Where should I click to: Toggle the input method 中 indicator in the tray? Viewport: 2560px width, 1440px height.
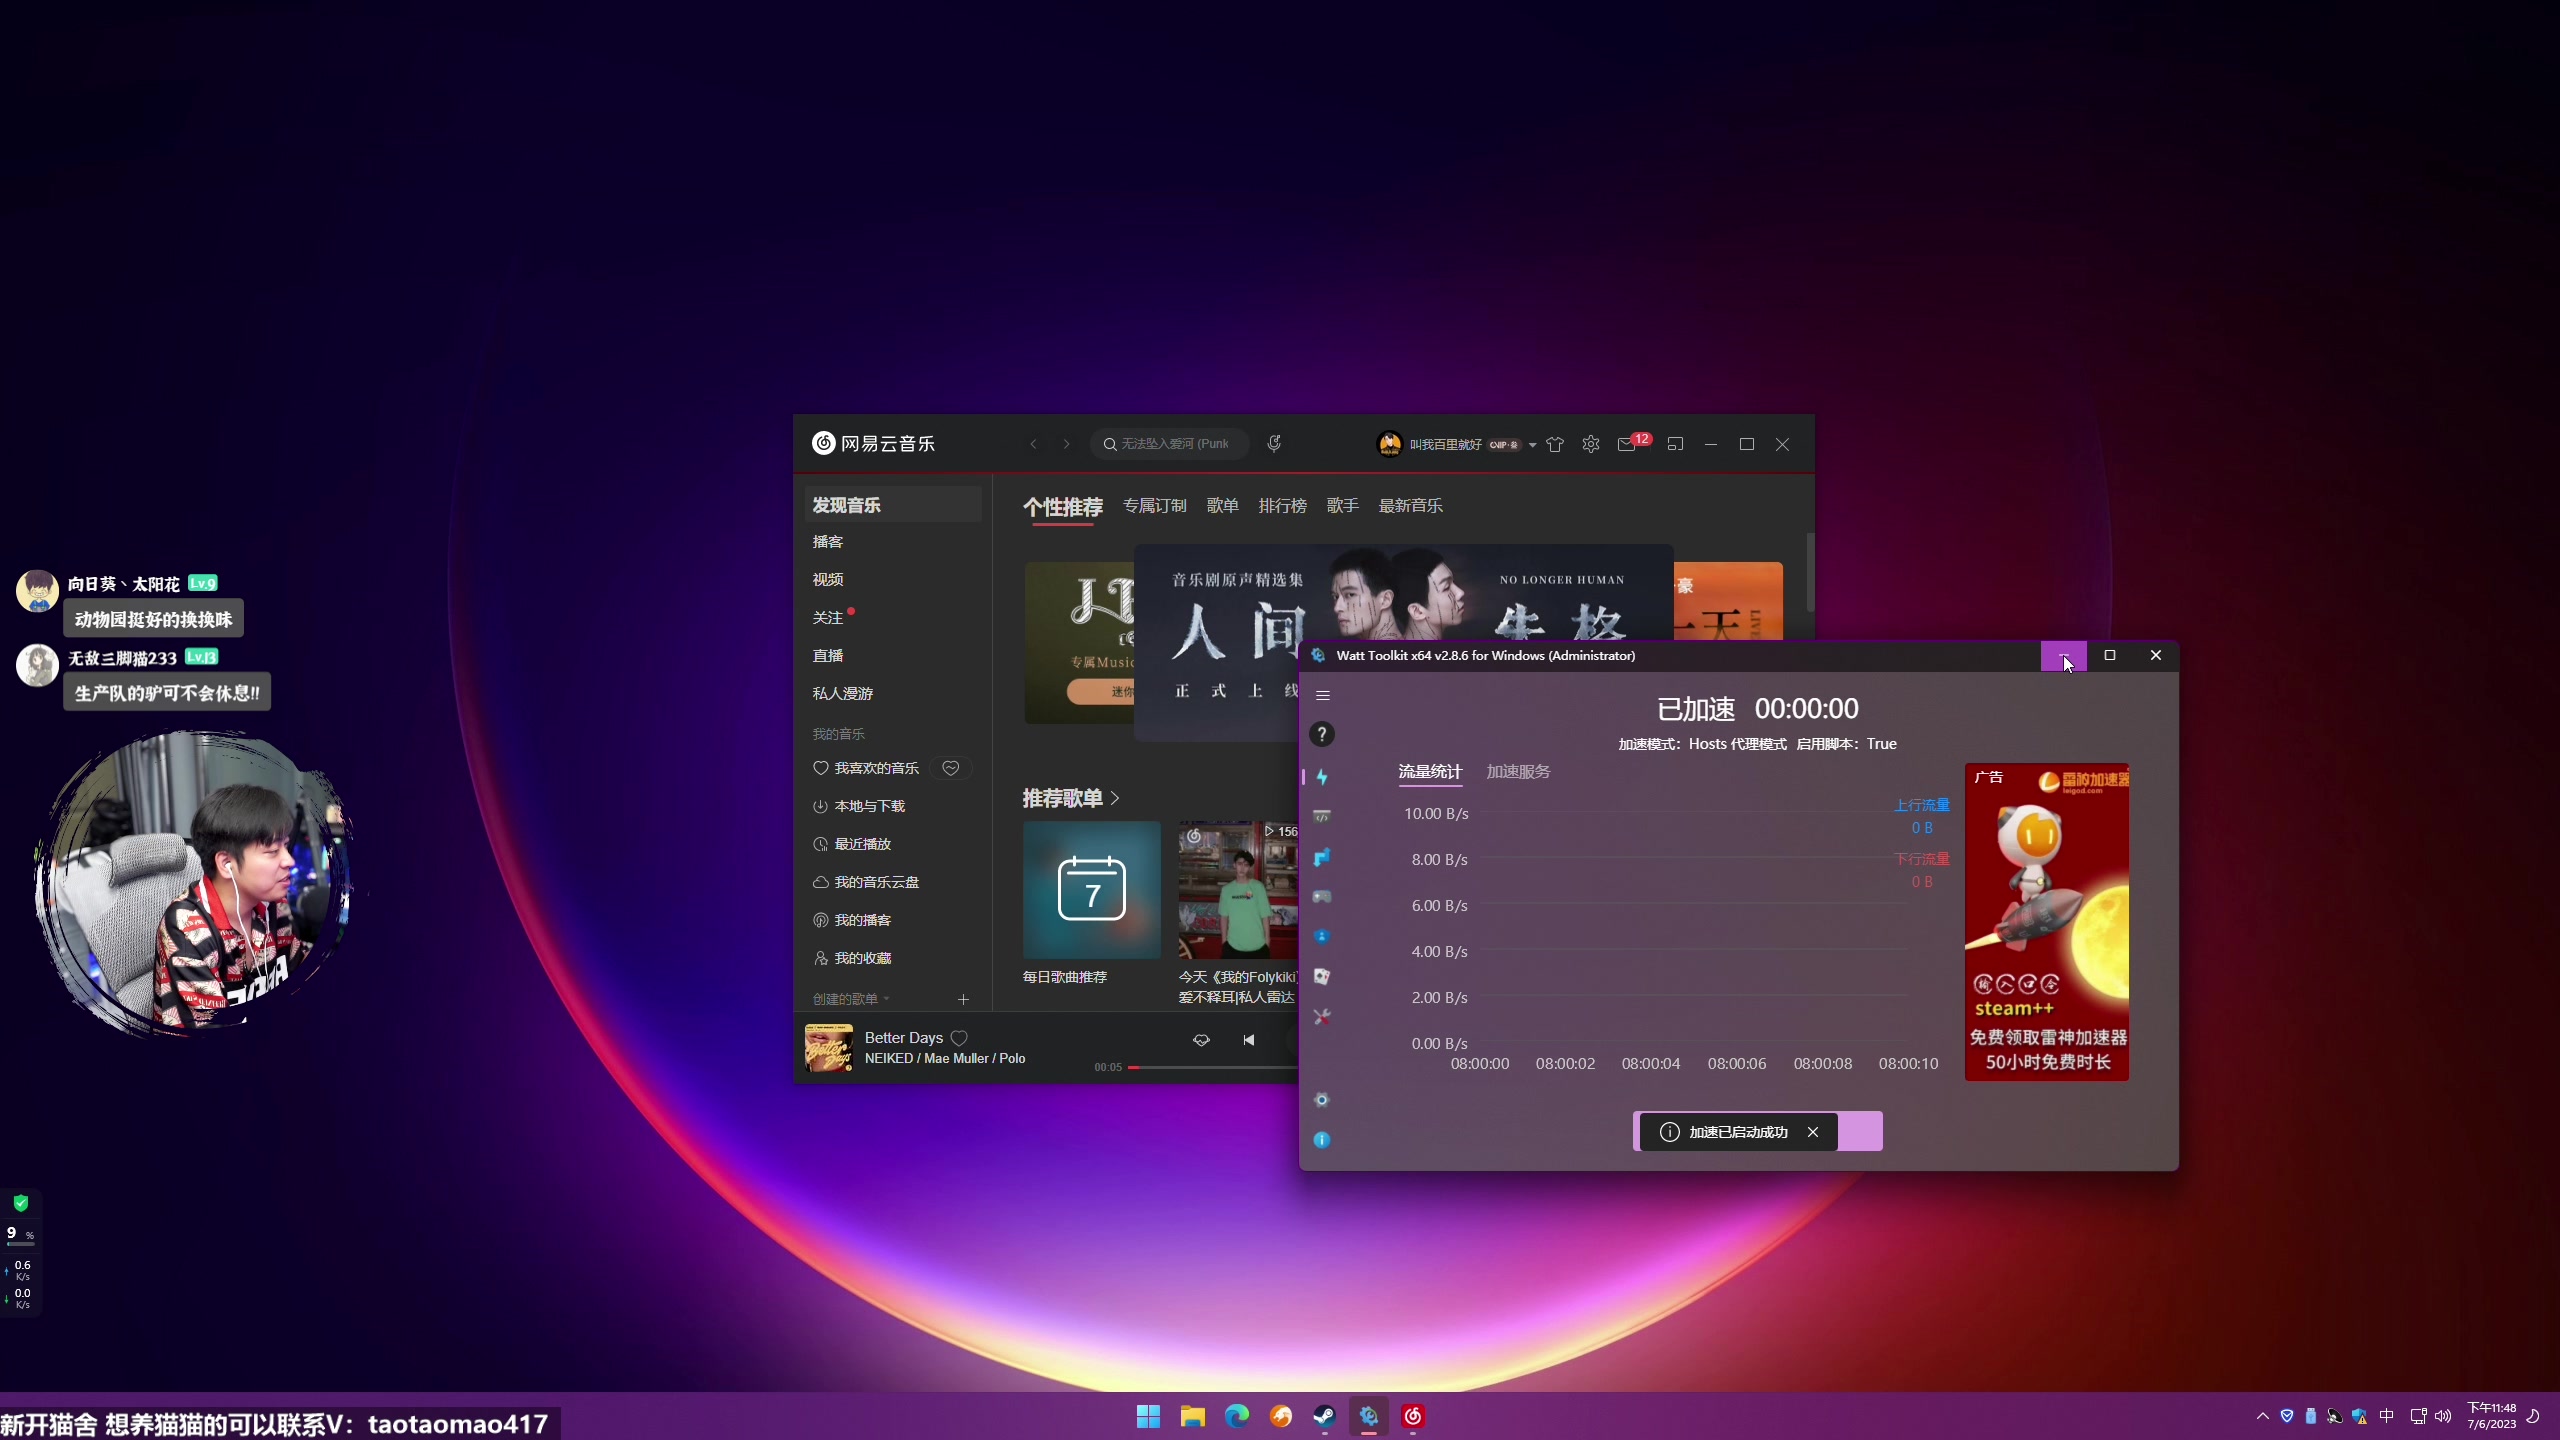(x=2387, y=1416)
